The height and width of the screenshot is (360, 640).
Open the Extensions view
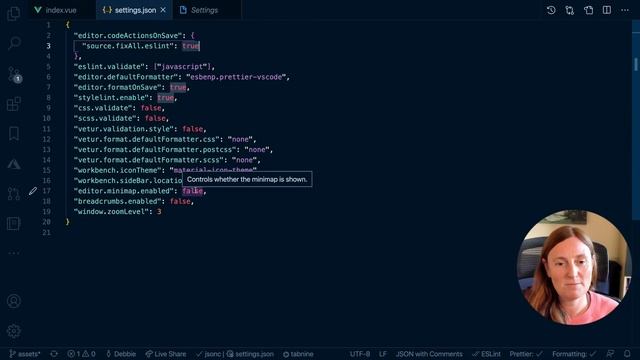(14, 103)
